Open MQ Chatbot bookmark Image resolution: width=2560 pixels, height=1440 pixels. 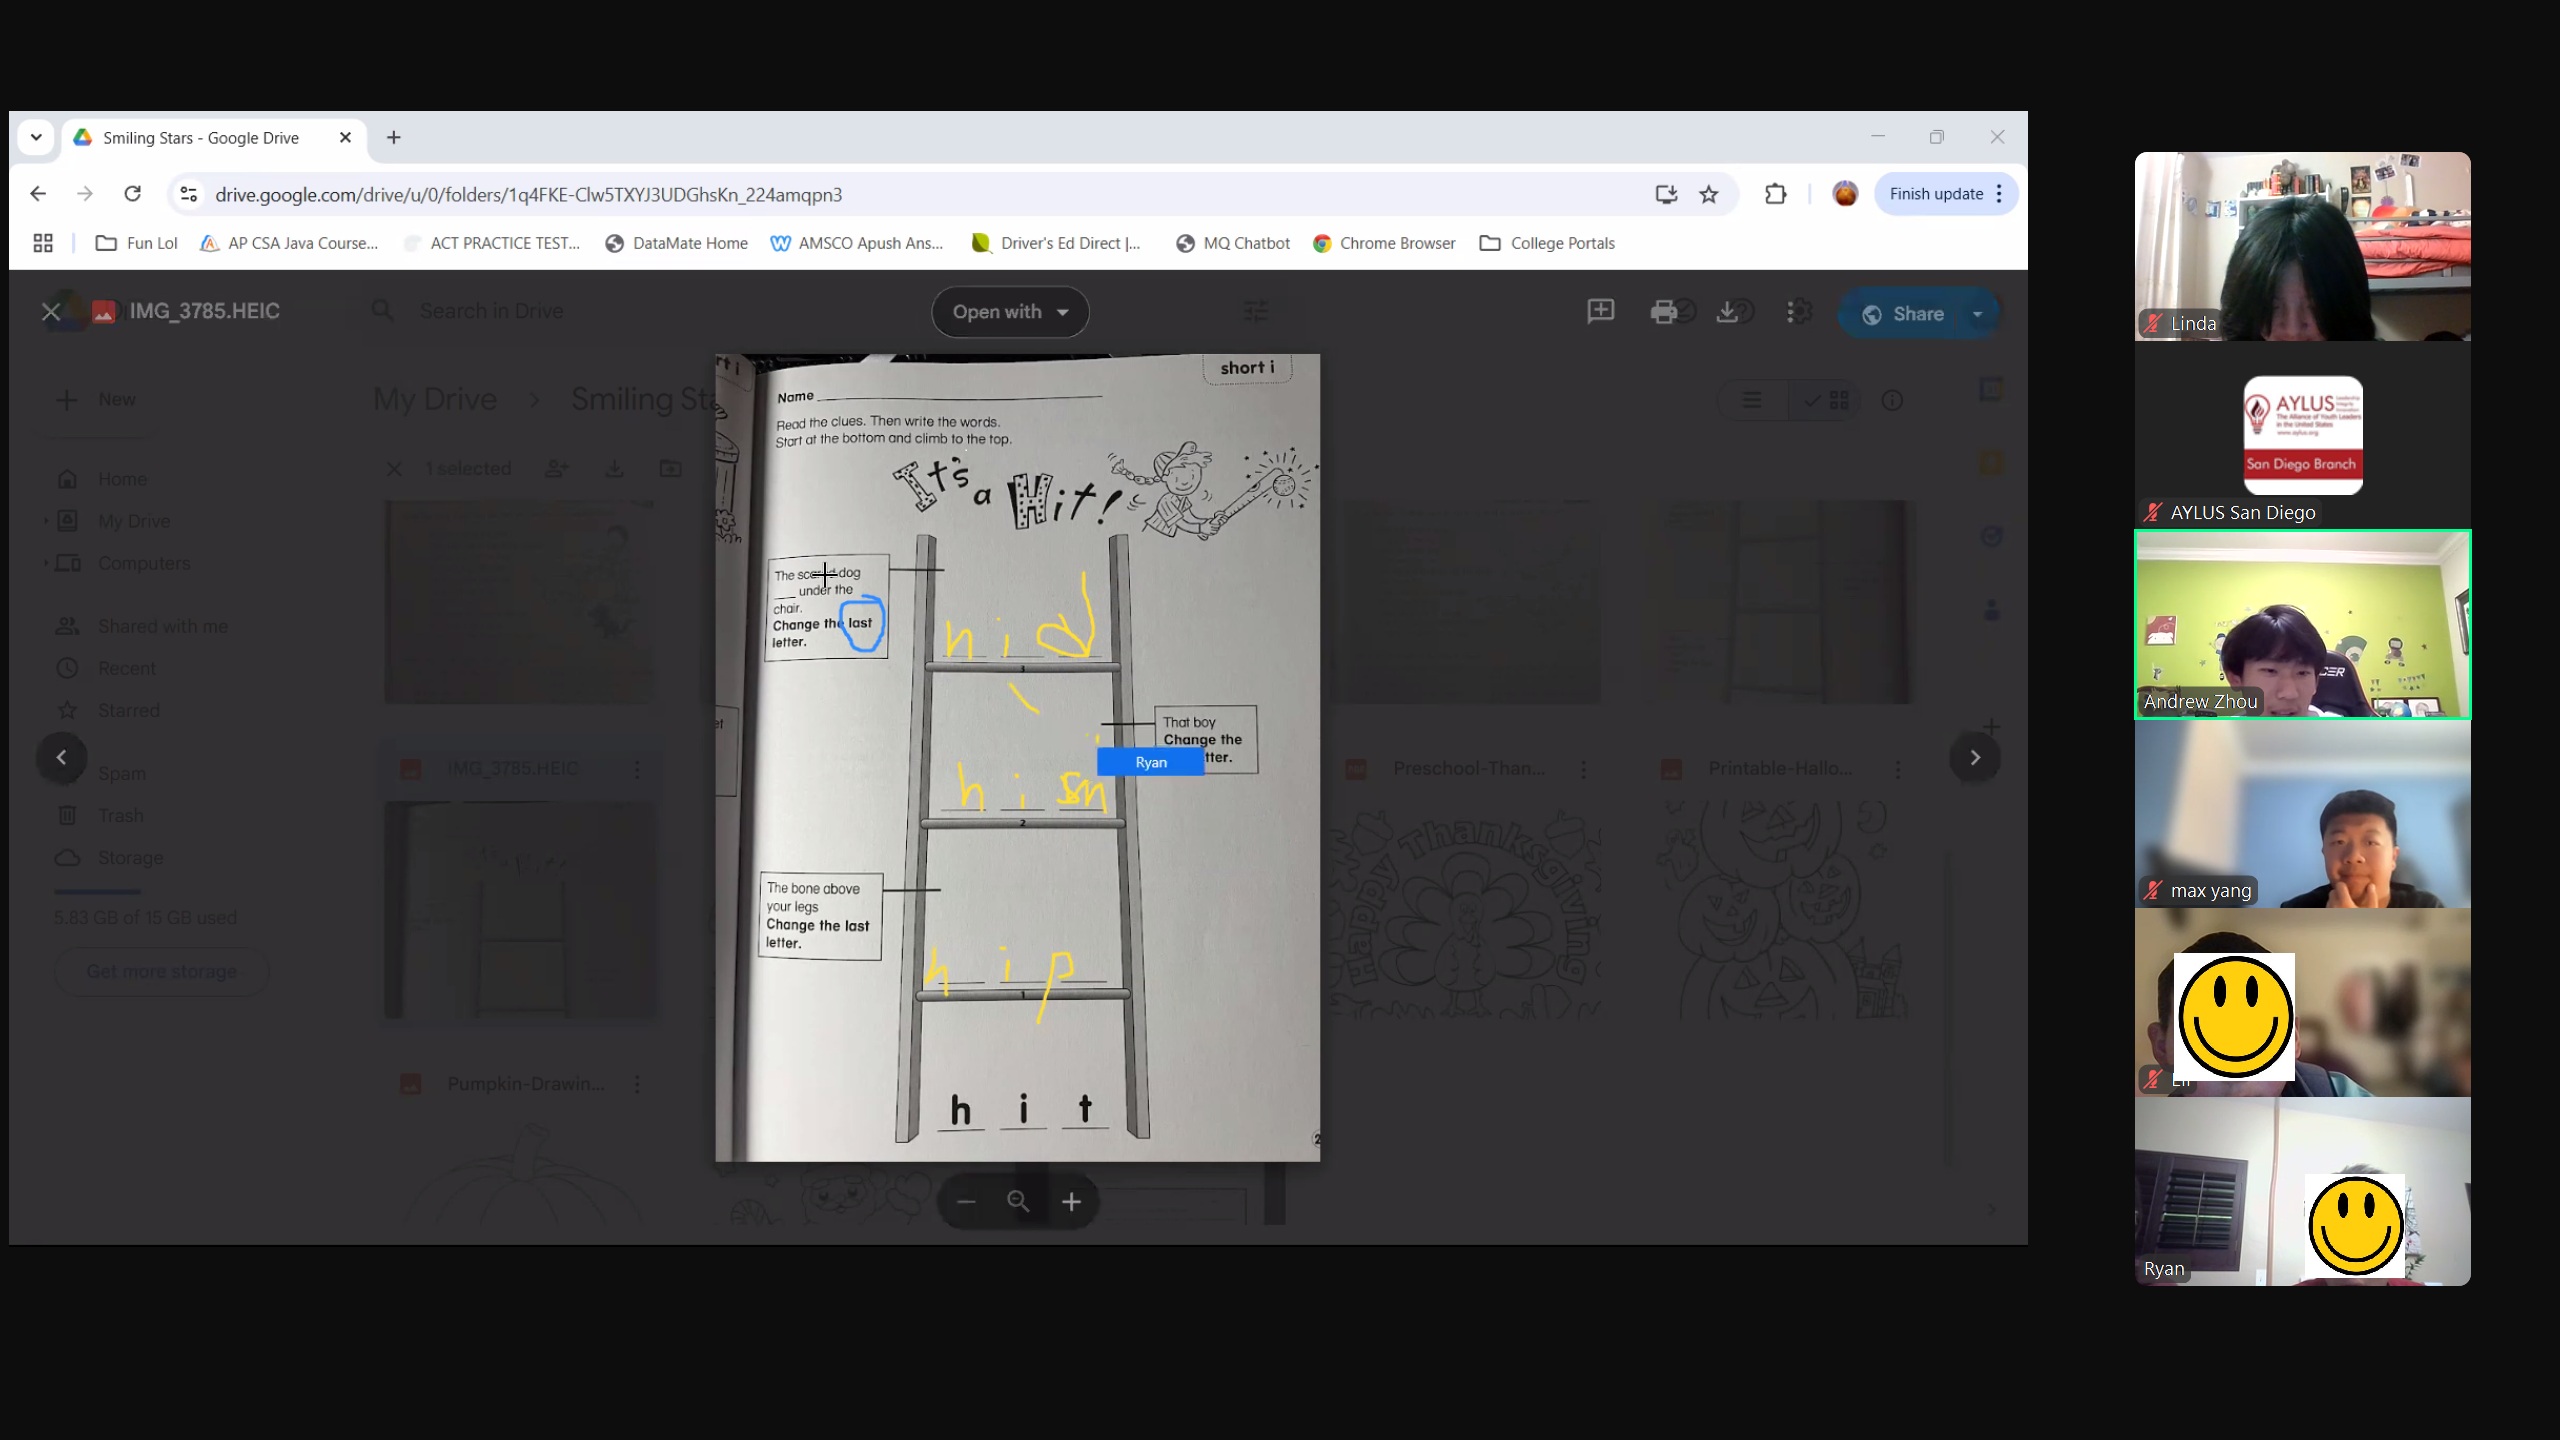pos(1233,243)
